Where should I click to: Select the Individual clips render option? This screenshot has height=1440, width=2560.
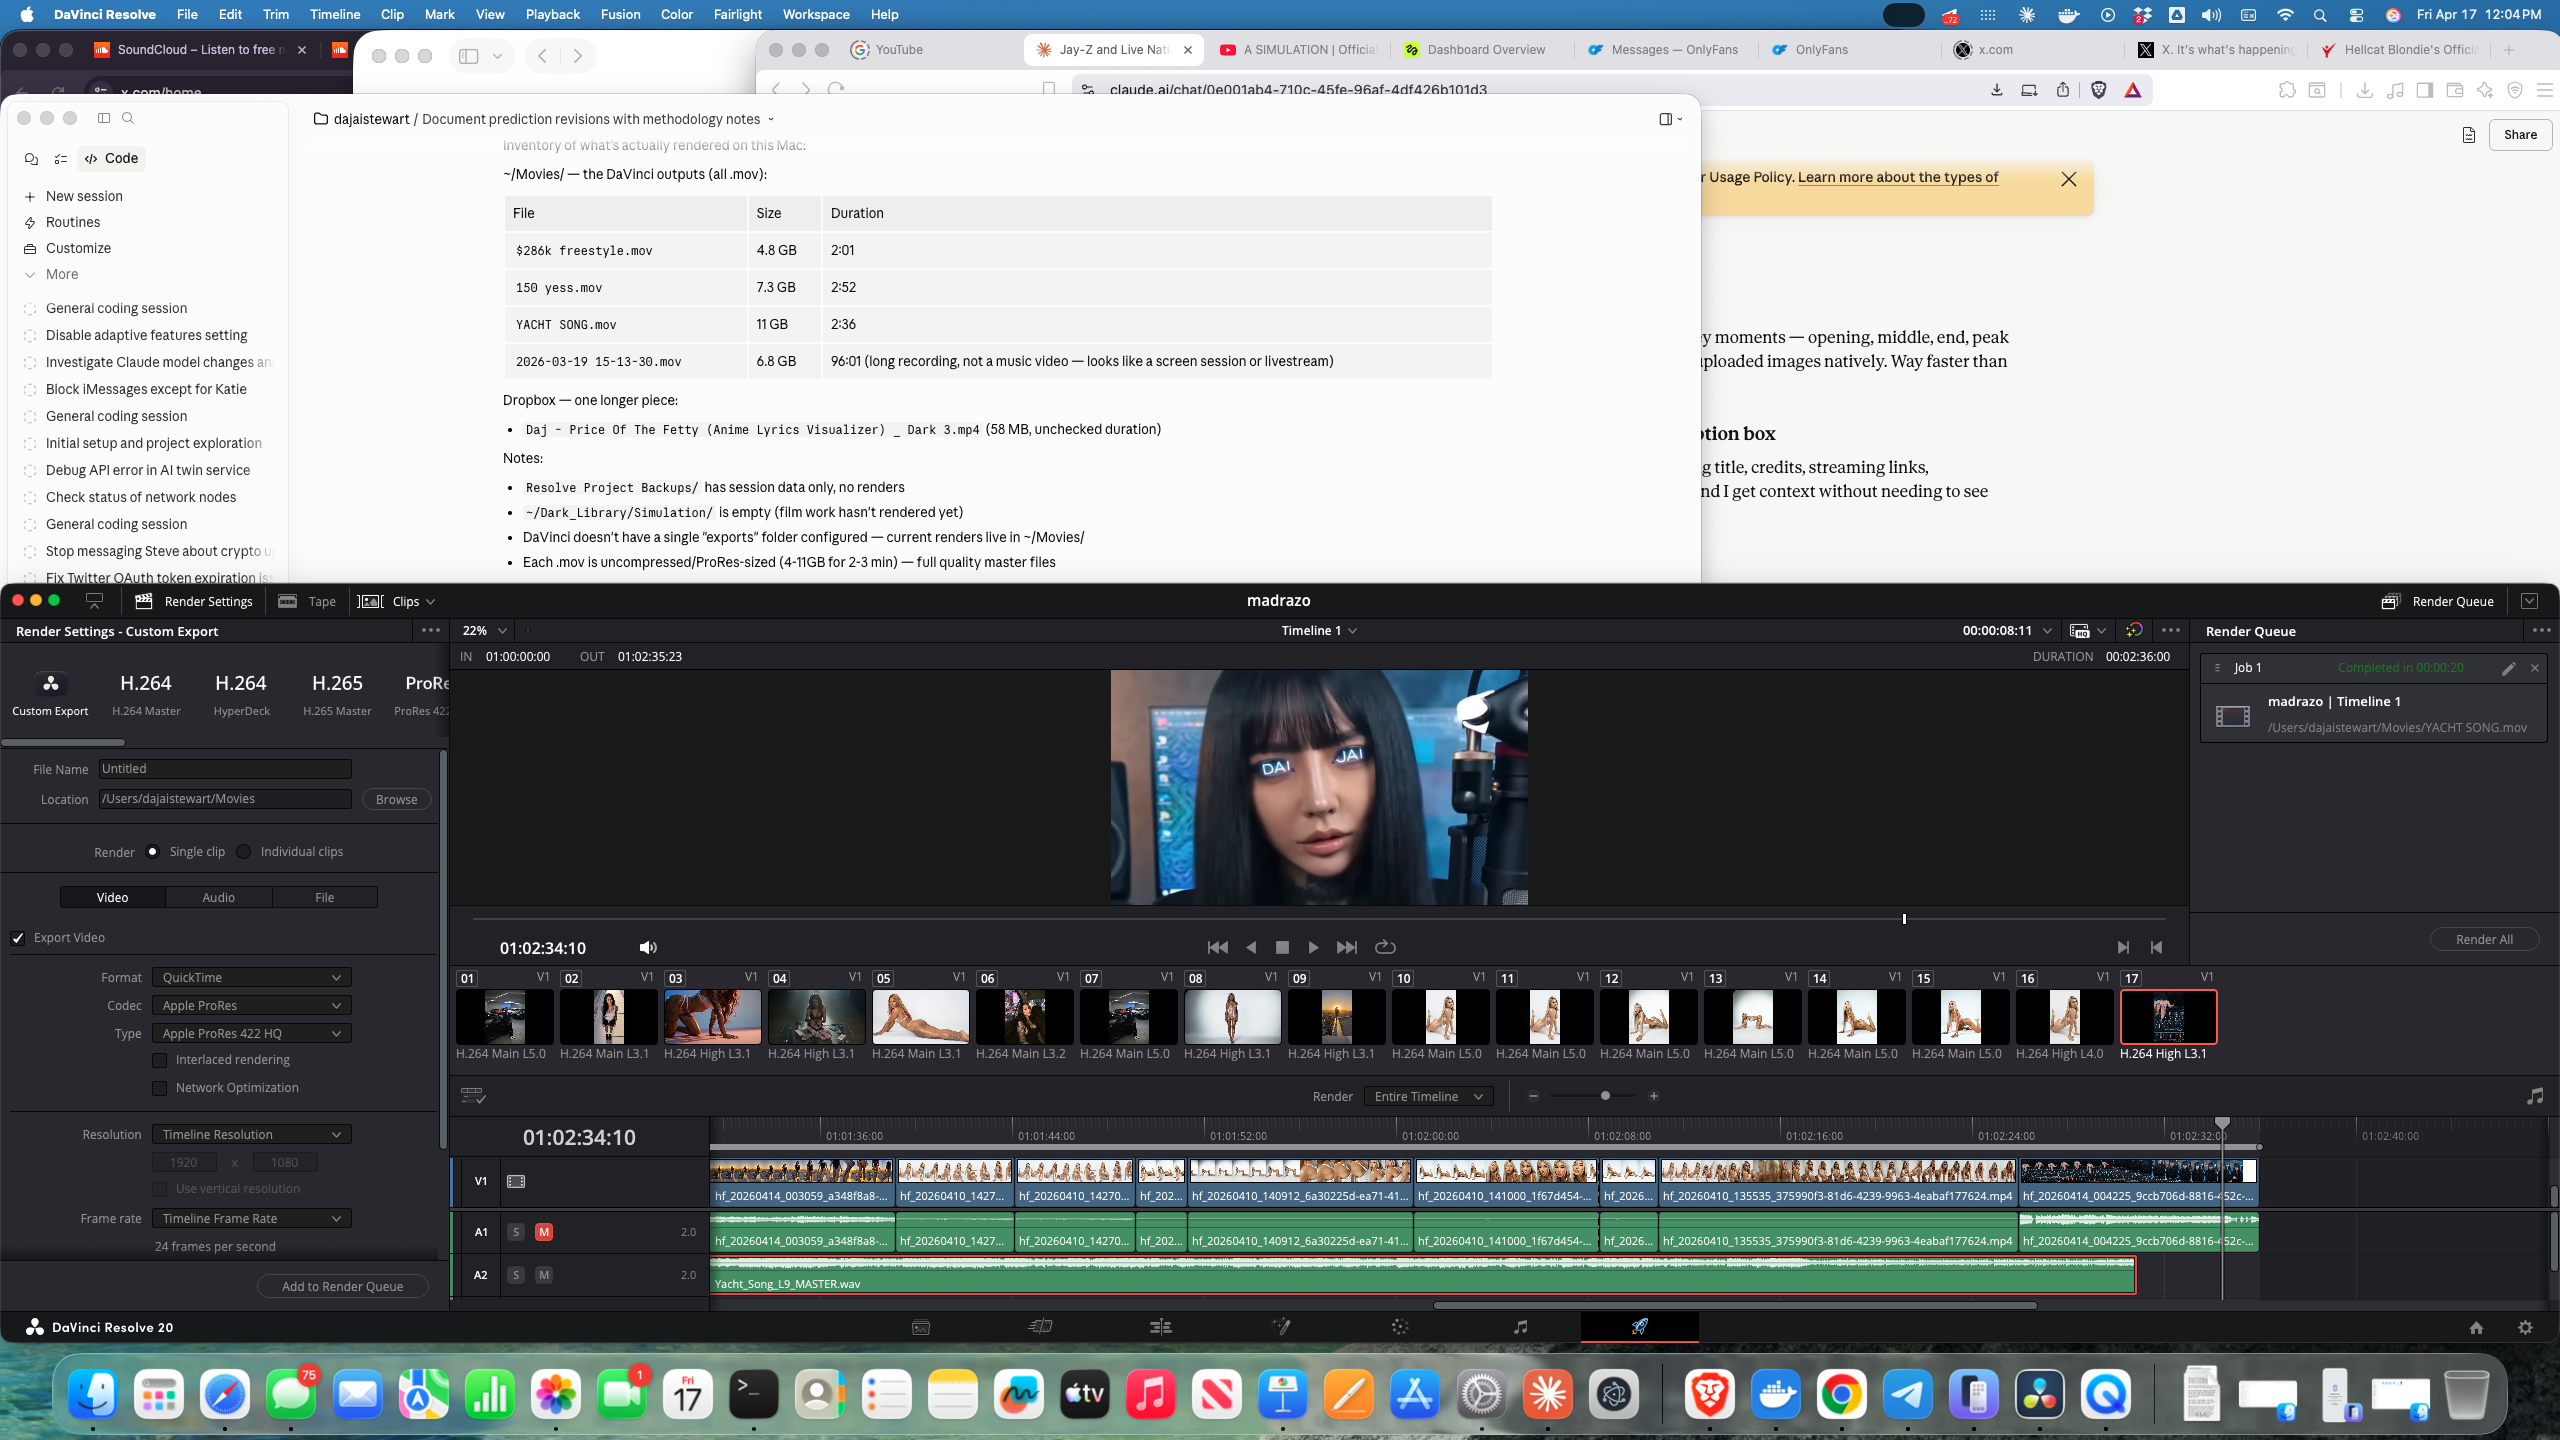(244, 852)
